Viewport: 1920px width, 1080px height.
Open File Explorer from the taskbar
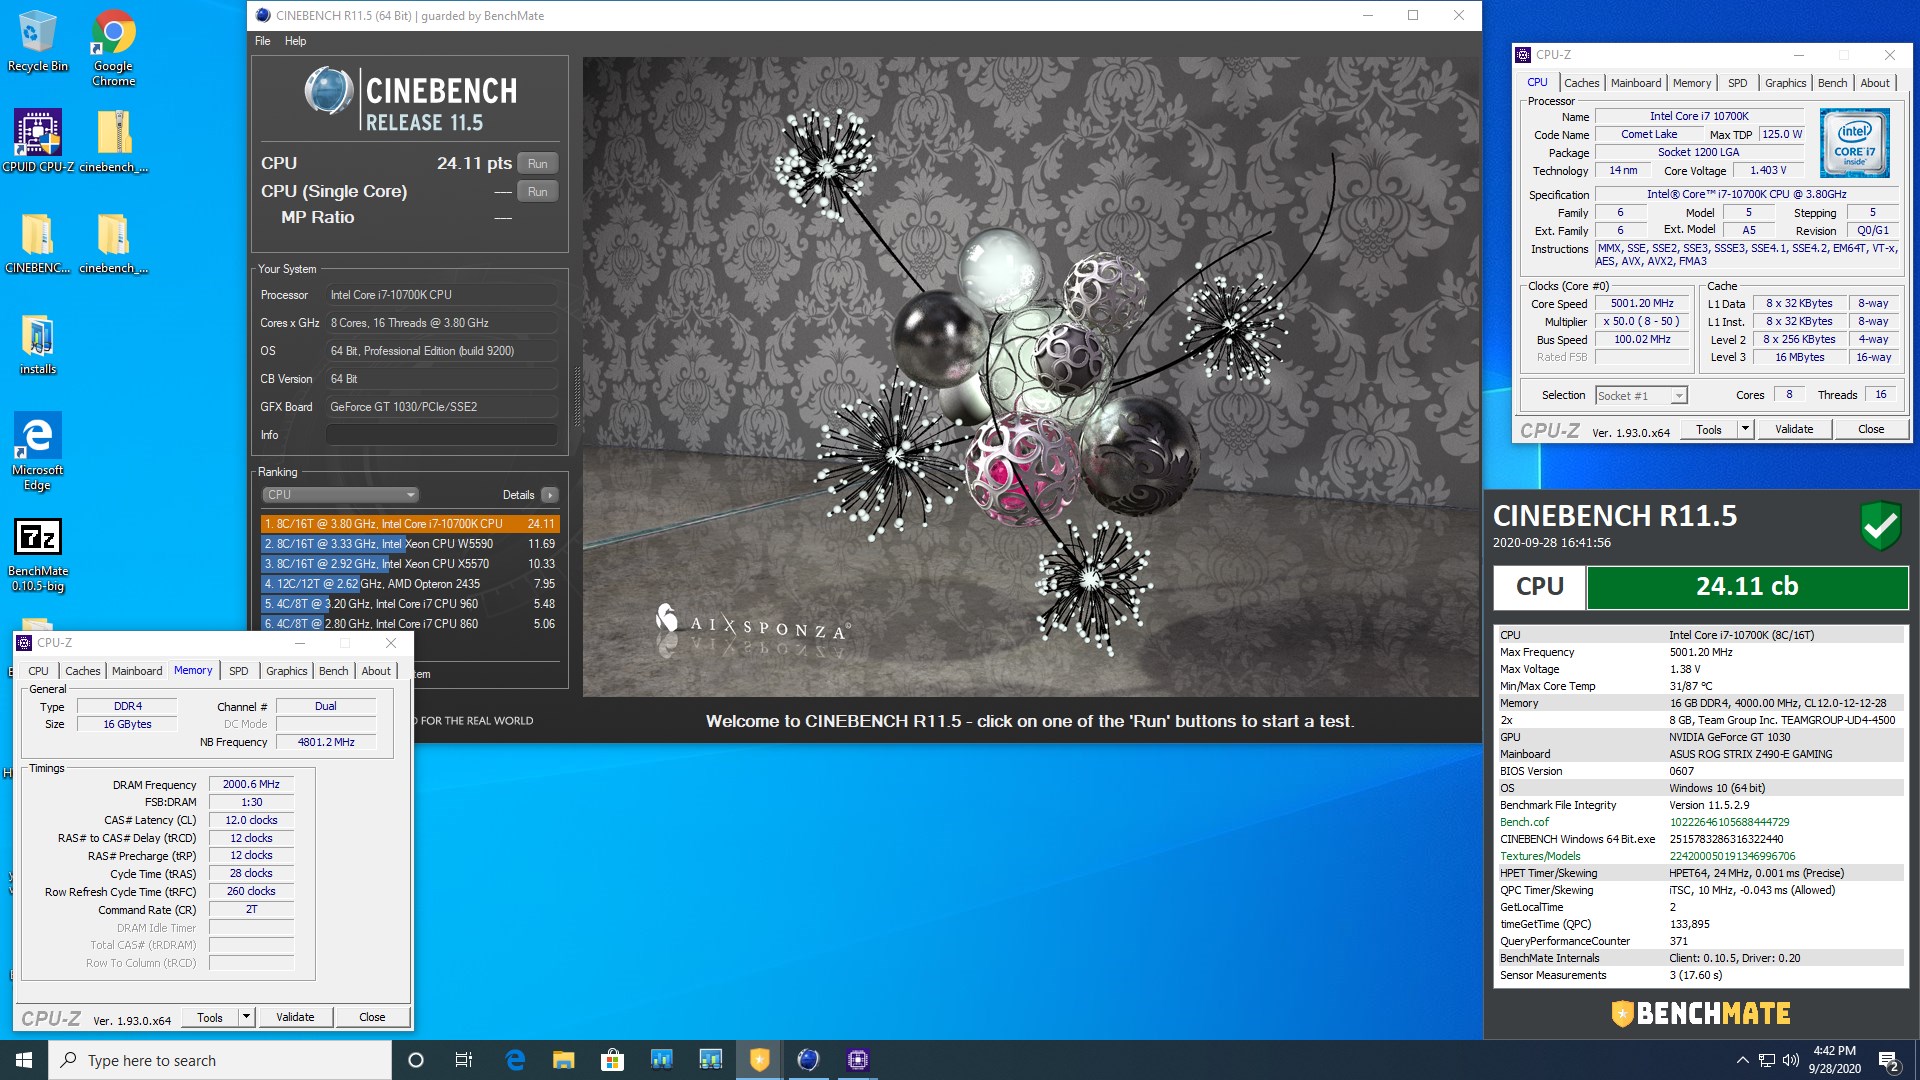(x=564, y=1060)
